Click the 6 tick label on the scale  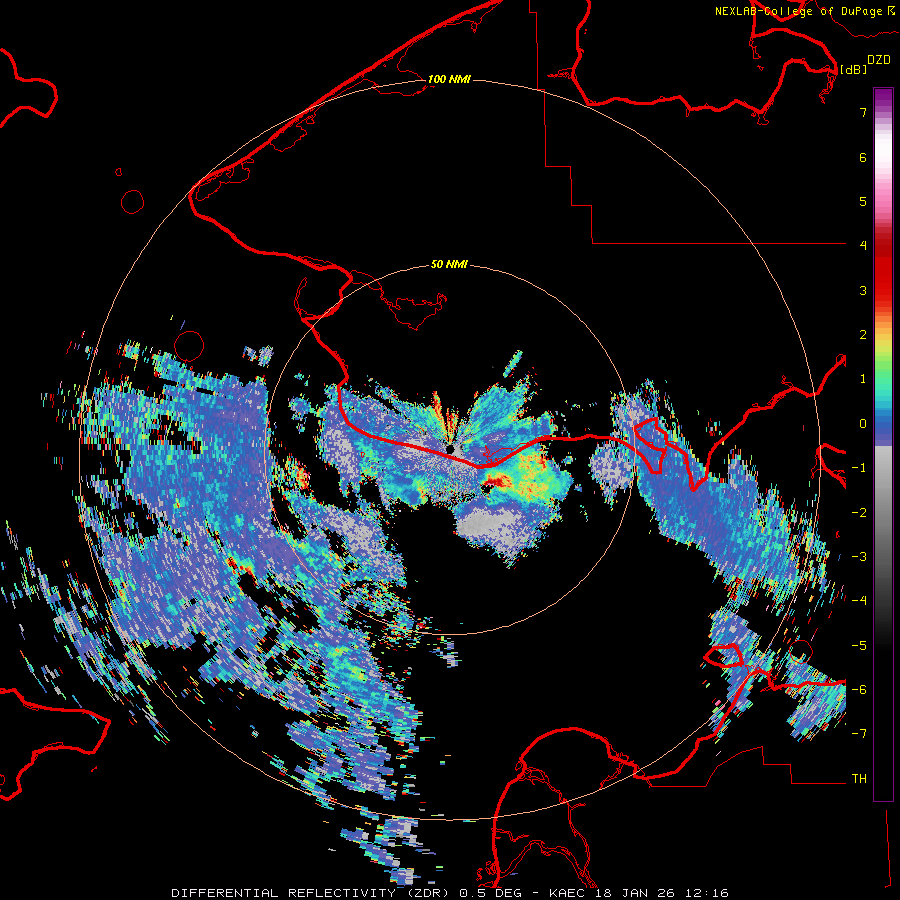[863, 157]
